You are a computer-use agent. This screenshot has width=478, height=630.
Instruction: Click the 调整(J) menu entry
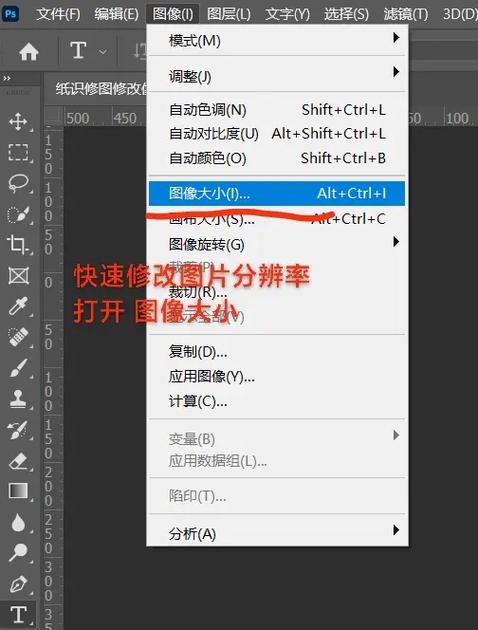pyautogui.click(x=277, y=76)
